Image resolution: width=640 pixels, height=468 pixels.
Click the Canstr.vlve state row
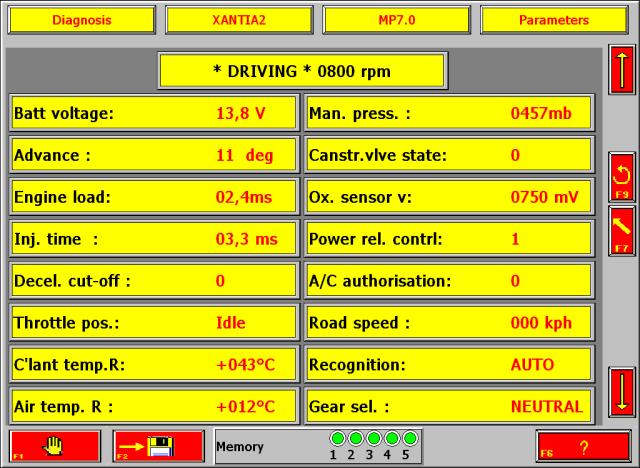449,155
